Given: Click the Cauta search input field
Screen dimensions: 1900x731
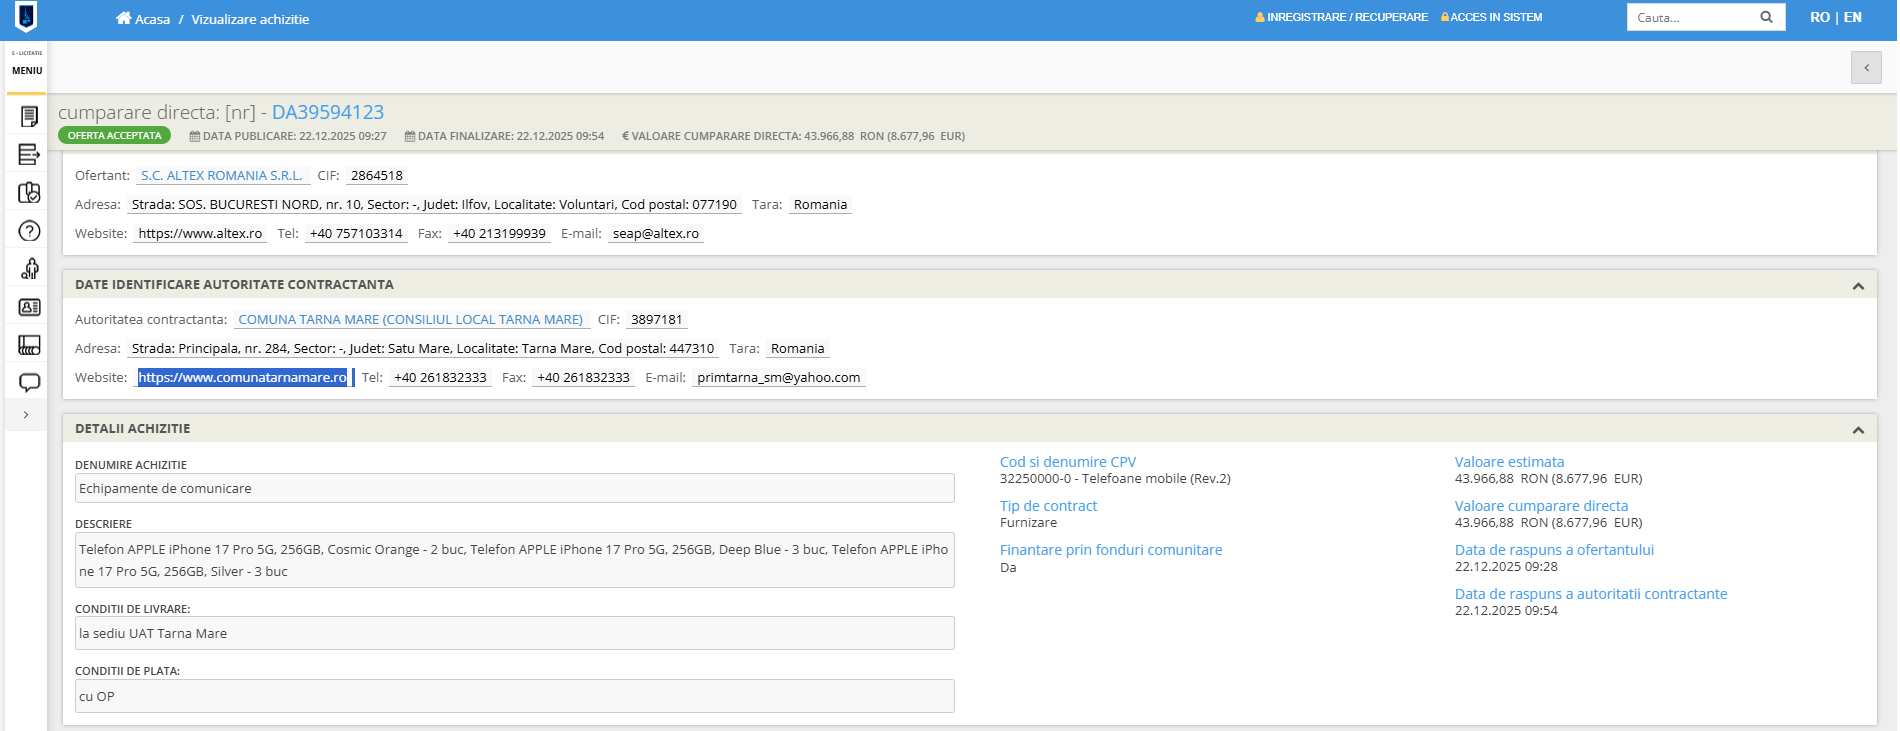Looking at the screenshot, I should coord(1692,17).
